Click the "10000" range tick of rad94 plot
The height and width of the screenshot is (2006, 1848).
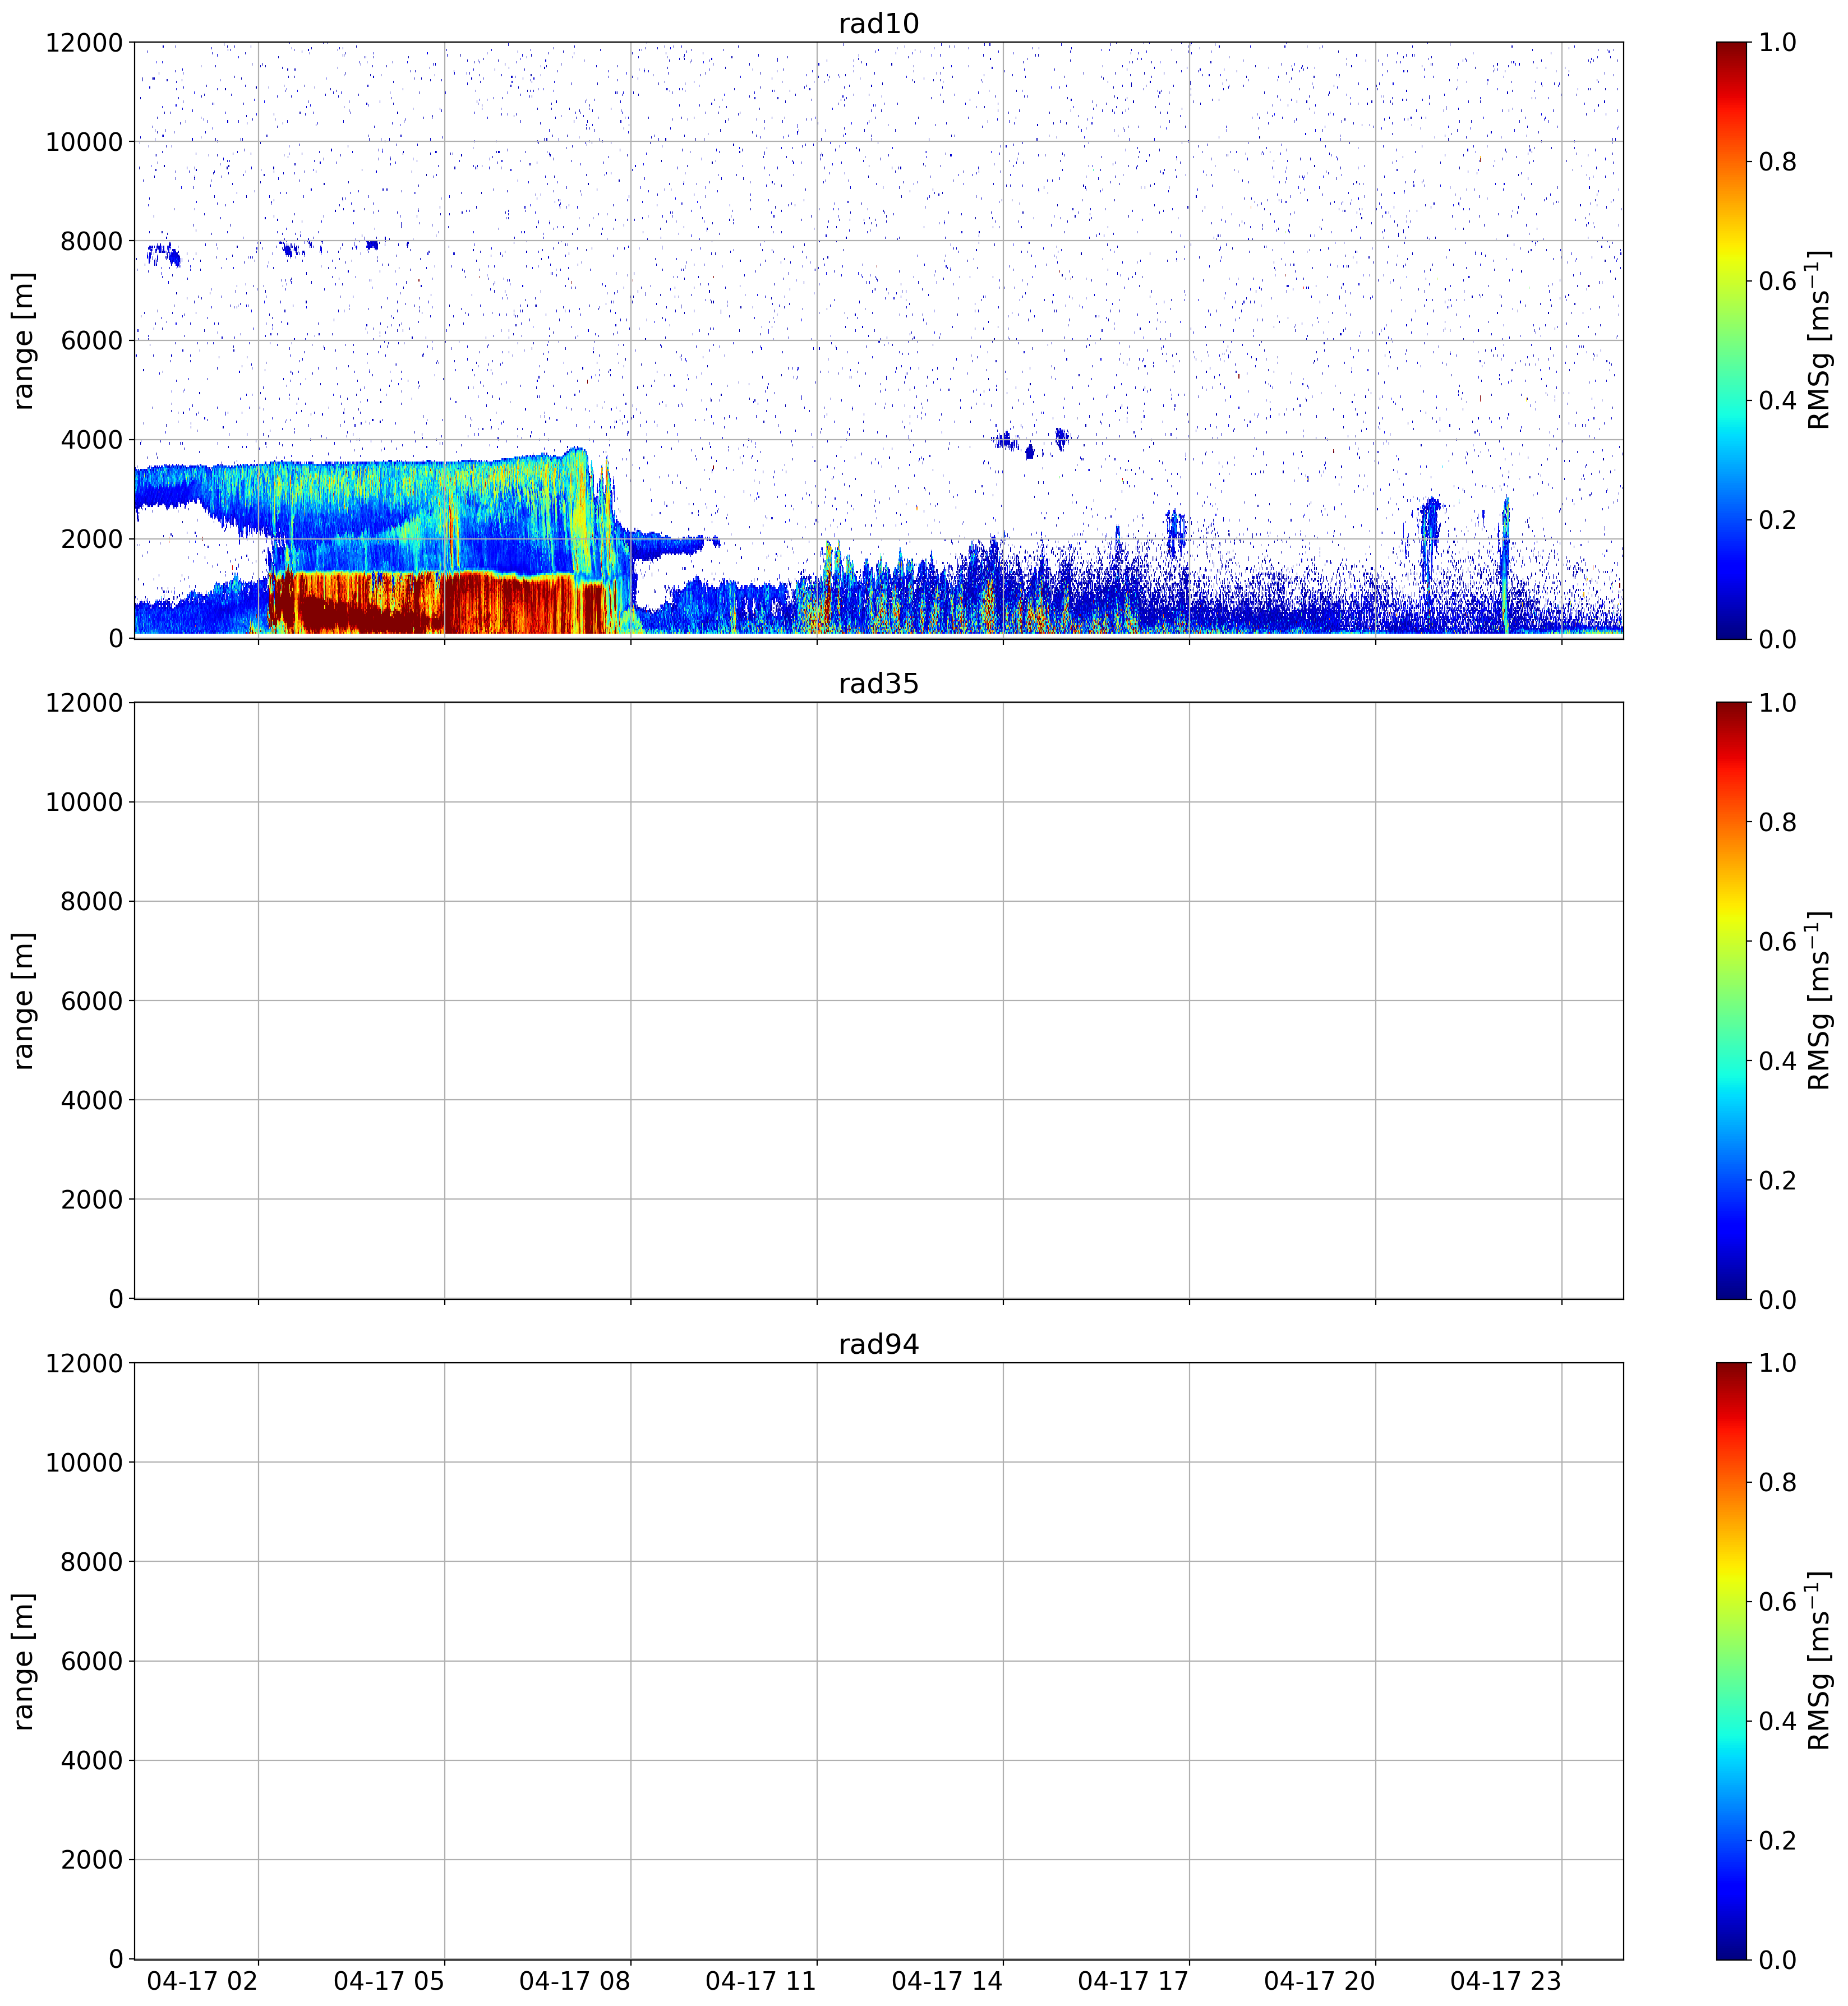tap(84, 1462)
